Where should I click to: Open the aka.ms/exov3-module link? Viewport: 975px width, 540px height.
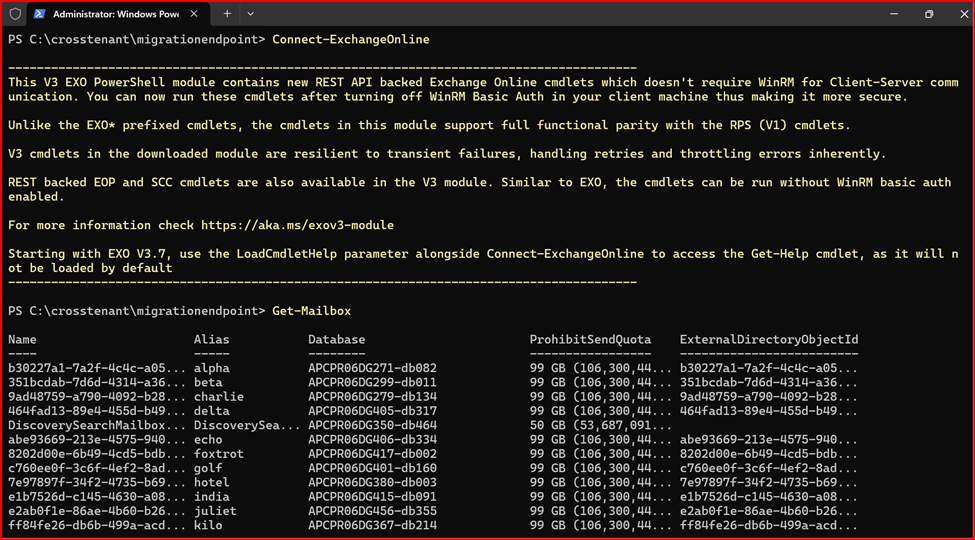point(297,225)
